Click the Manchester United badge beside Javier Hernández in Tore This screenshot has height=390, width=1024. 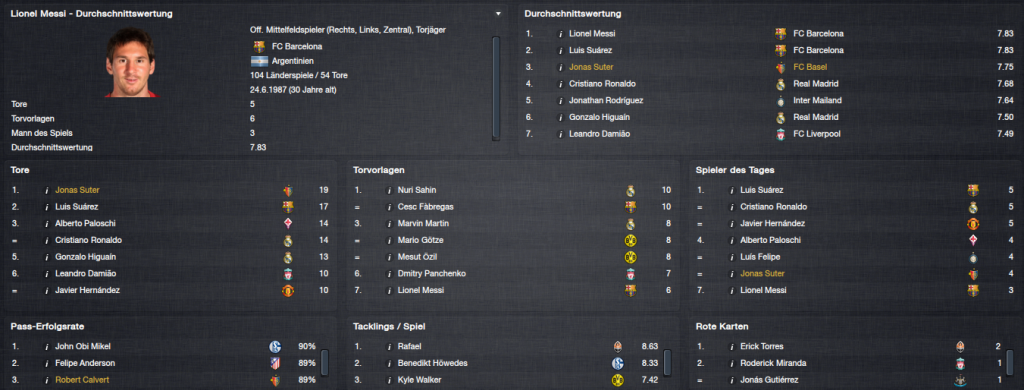[x=288, y=291]
